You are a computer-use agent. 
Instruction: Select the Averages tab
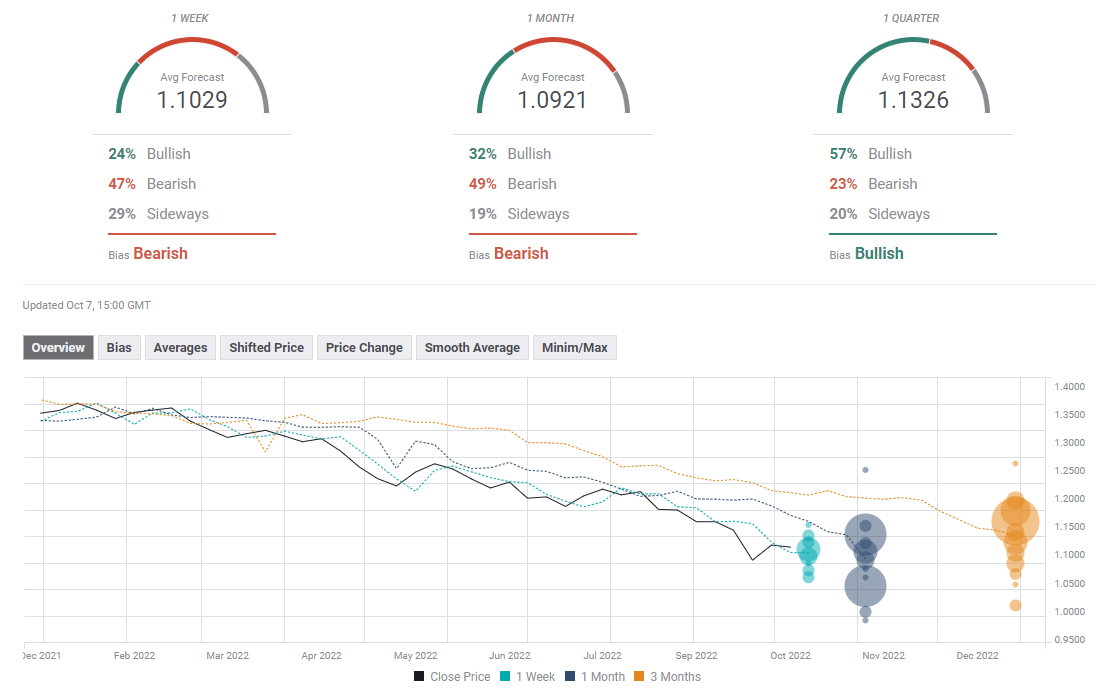pos(181,347)
